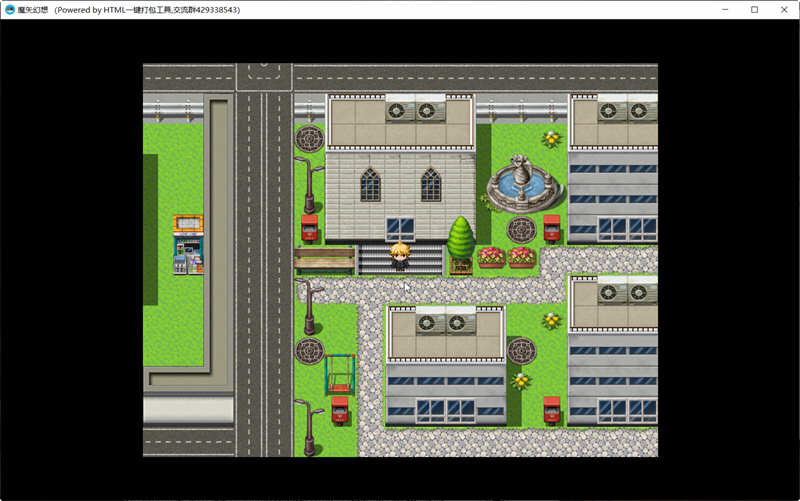Click the manhole cover beside the swing set
This screenshot has width=800, height=501.
309,351
